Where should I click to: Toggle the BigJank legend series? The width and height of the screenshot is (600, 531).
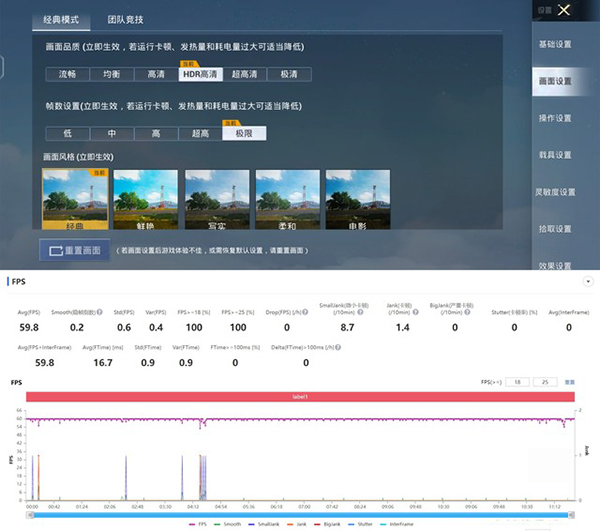click(x=333, y=522)
